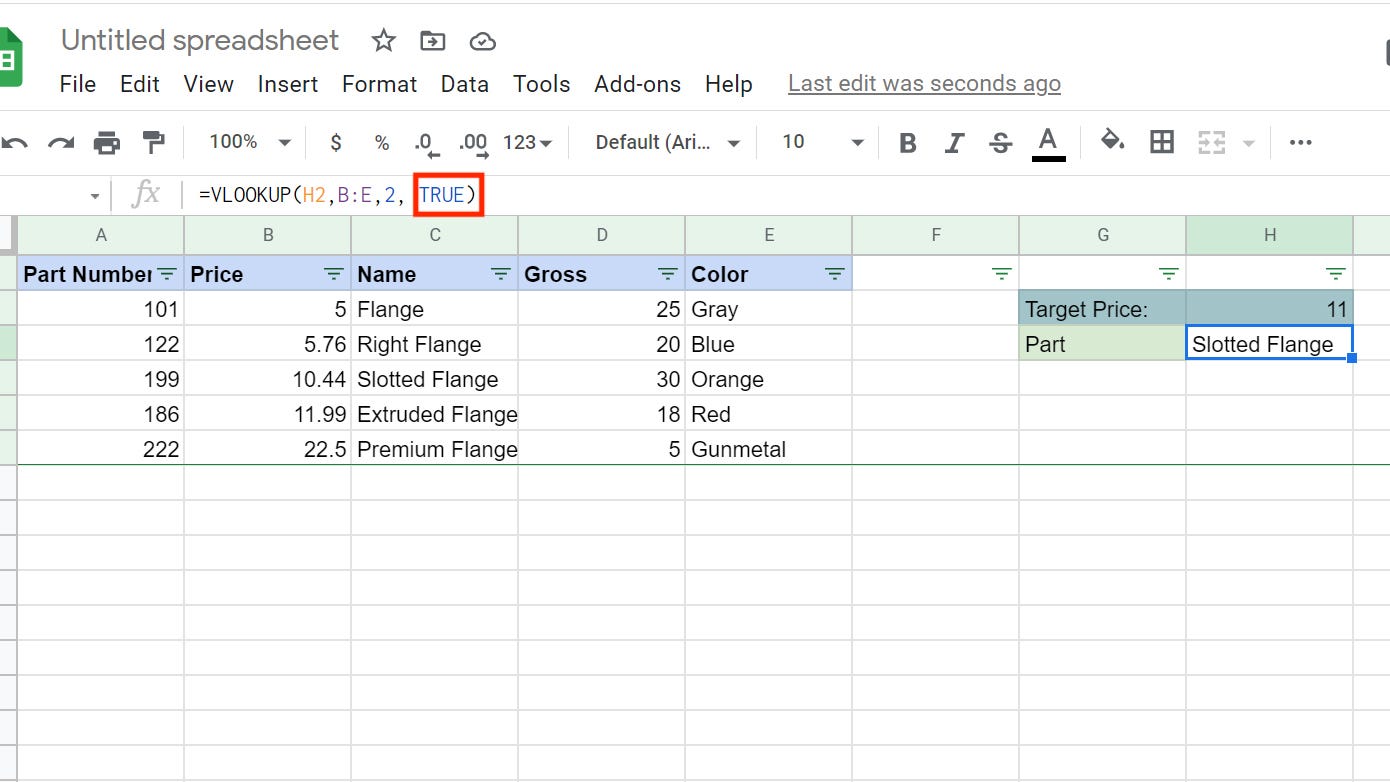
Task: Select column D header
Action: click(x=602, y=235)
